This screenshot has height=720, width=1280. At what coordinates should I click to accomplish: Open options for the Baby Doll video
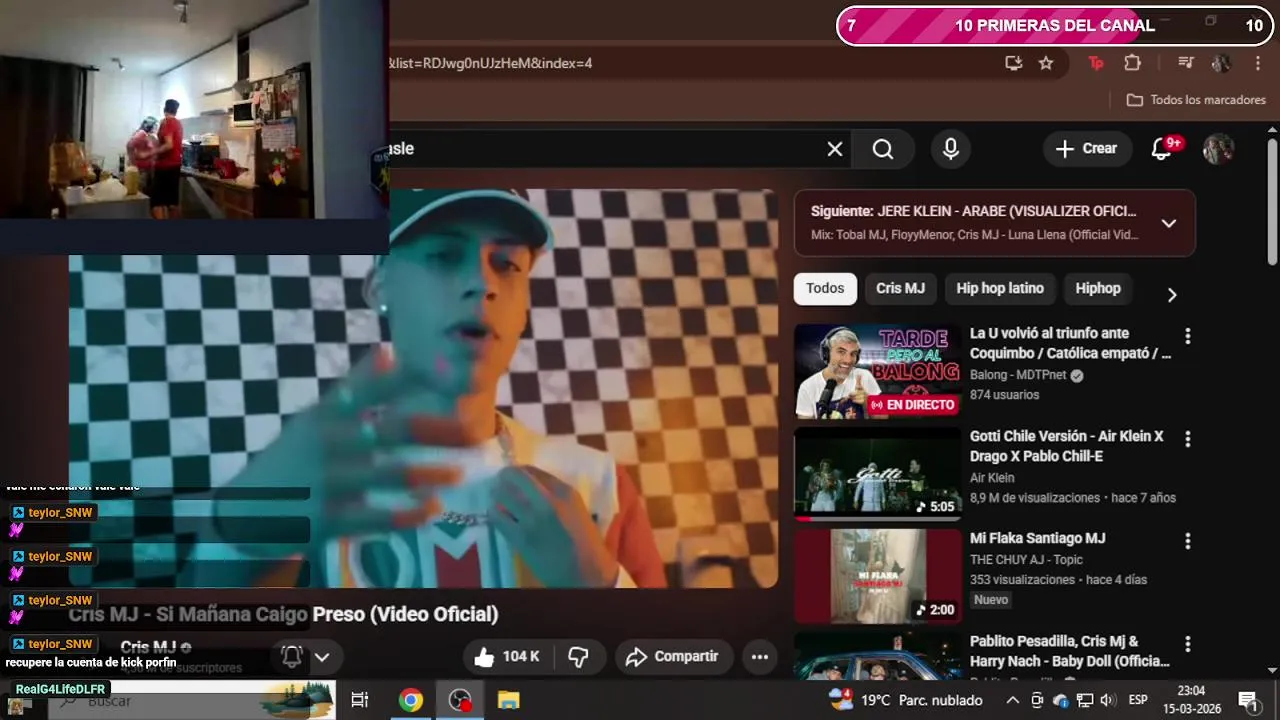coord(1188,644)
